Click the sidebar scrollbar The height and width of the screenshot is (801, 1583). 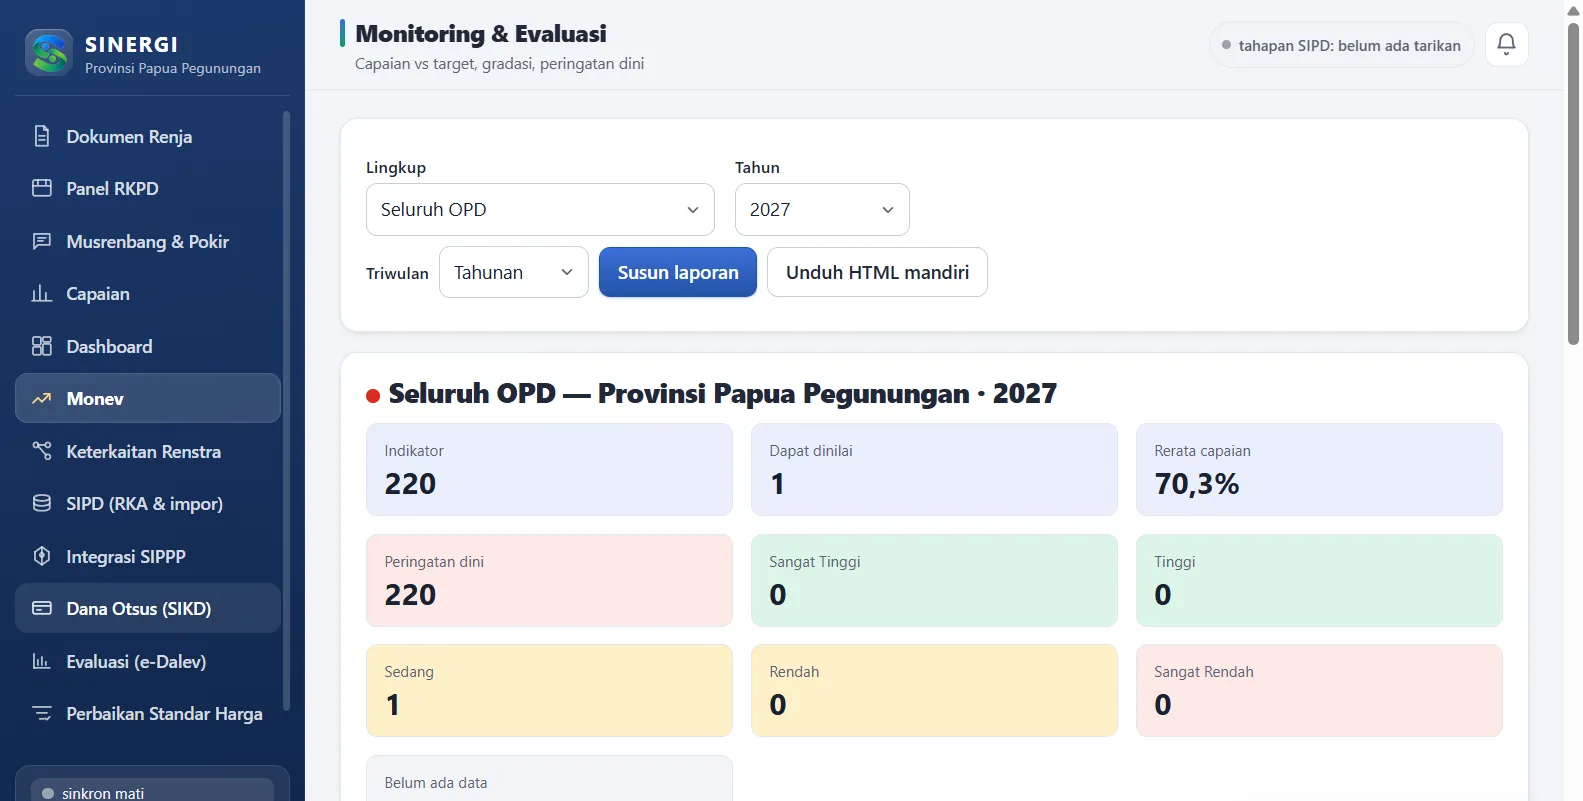click(287, 410)
